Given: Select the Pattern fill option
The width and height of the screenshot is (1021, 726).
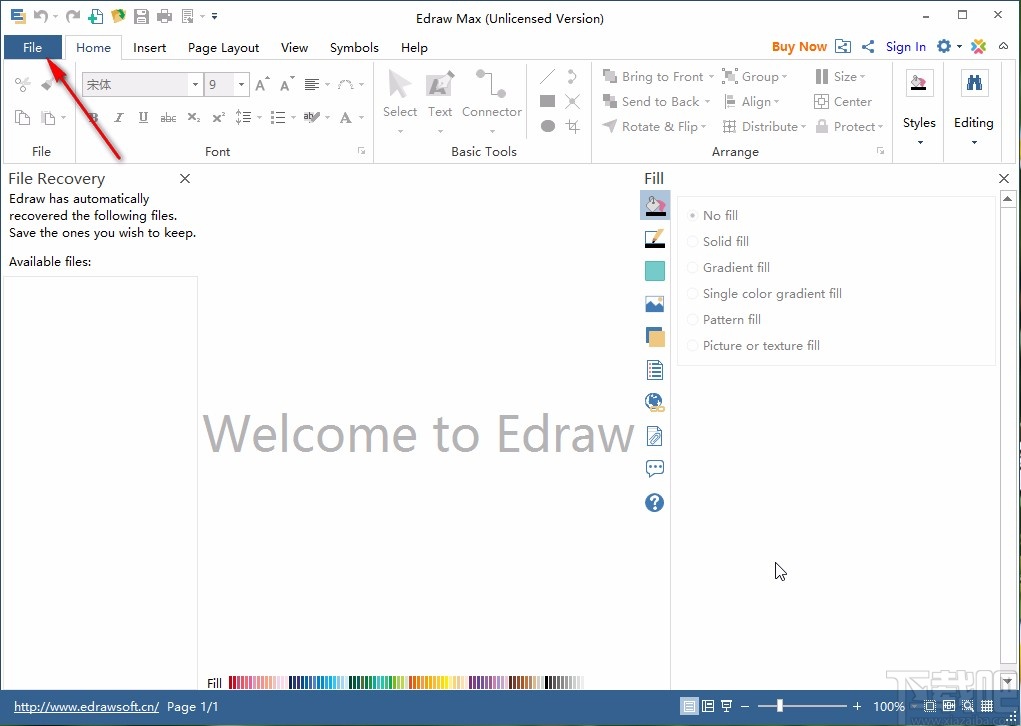Looking at the screenshot, I should 725,320.
